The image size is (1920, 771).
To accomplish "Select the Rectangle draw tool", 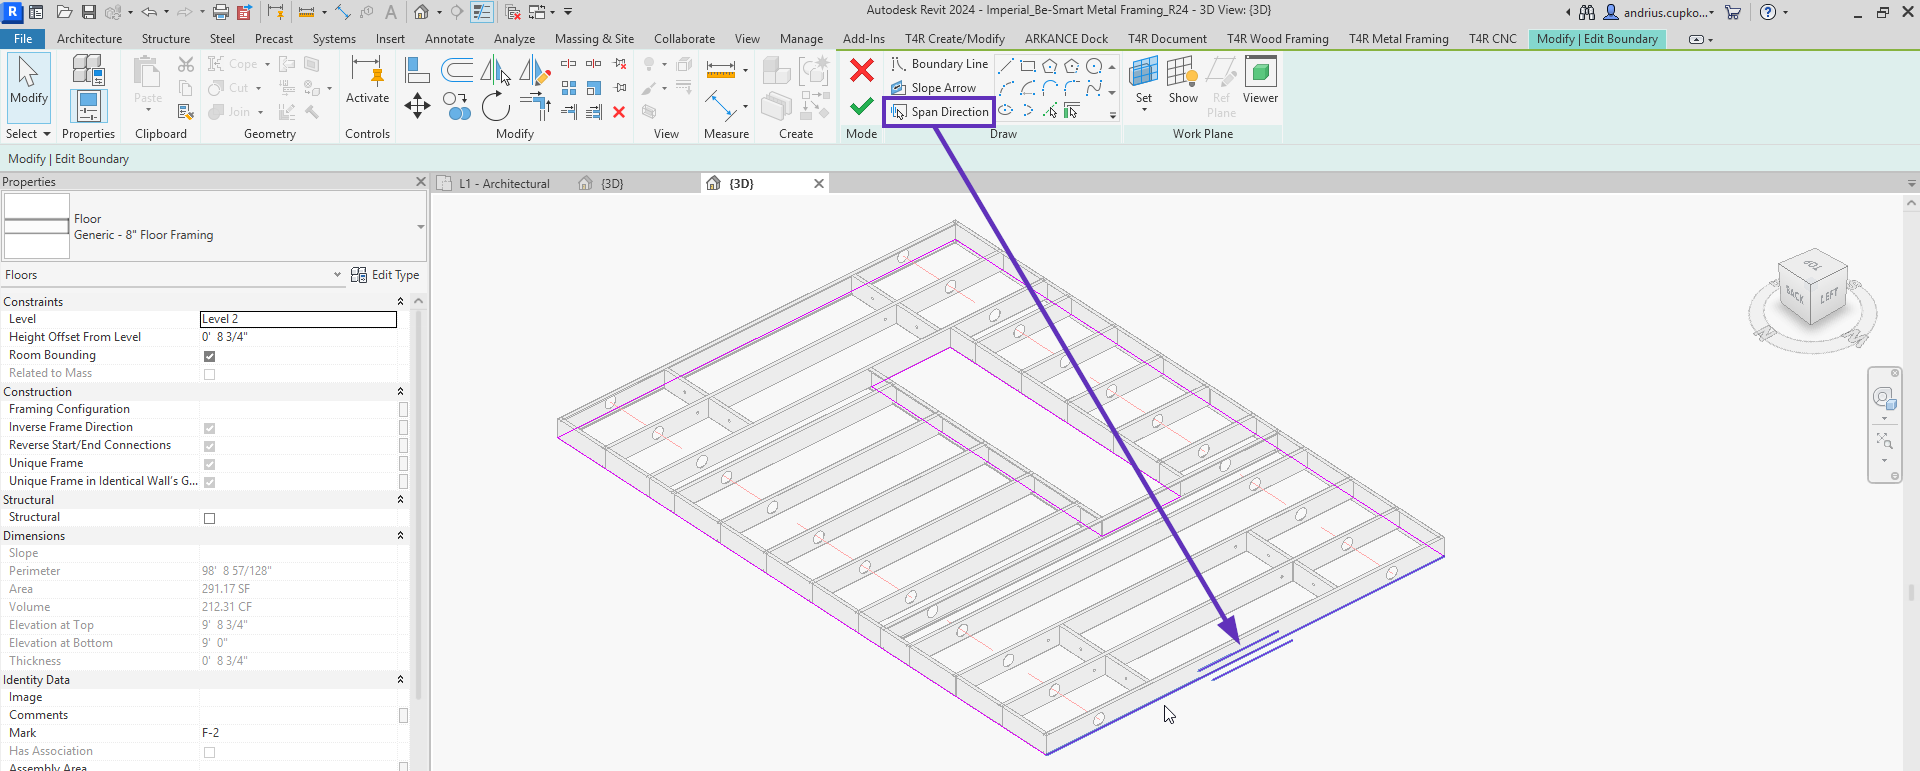I will (x=1028, y=66).
